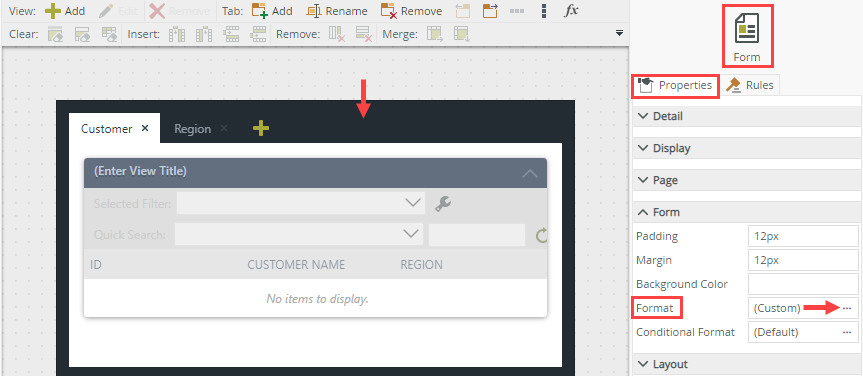Click the horizontal dots toolbar icon
Image resolution: width=863 pixels, height=376 pixels.
(517, 10)
